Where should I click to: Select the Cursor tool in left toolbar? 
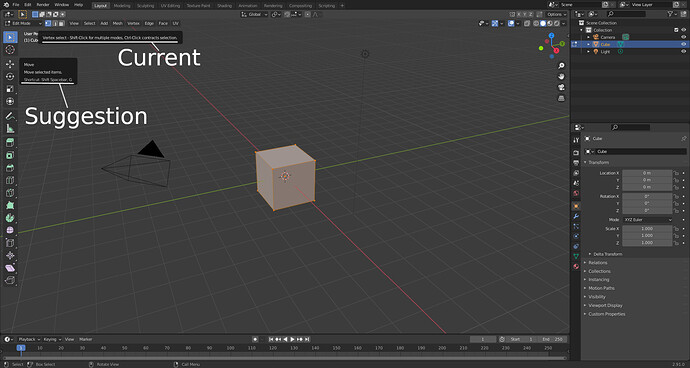[10, 50]
